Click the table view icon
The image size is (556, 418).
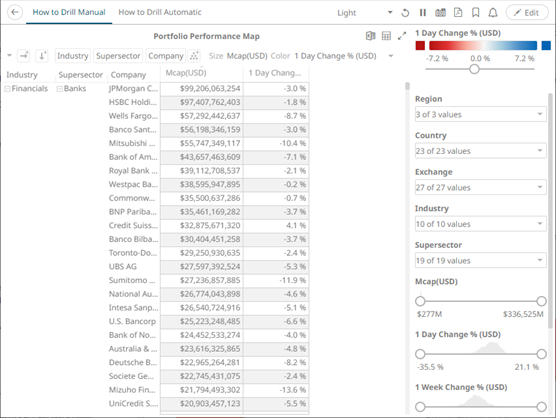click(386, 36)
